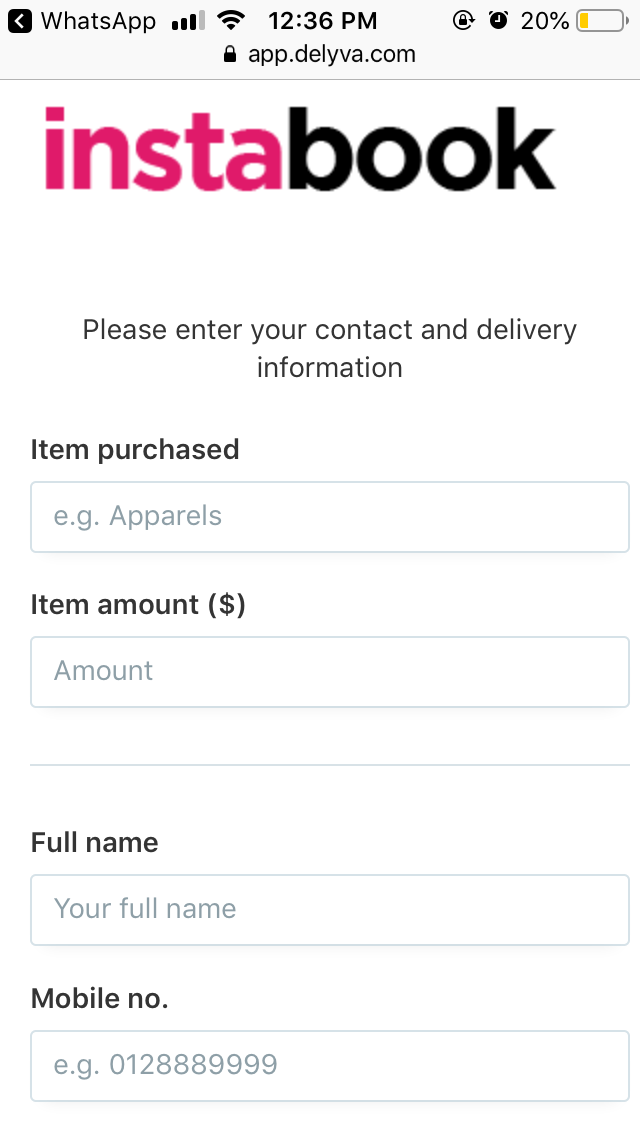640x1136 pixels.
Task: Tap the back arrow icon to WhatsApp
Action: pos(20,21)
